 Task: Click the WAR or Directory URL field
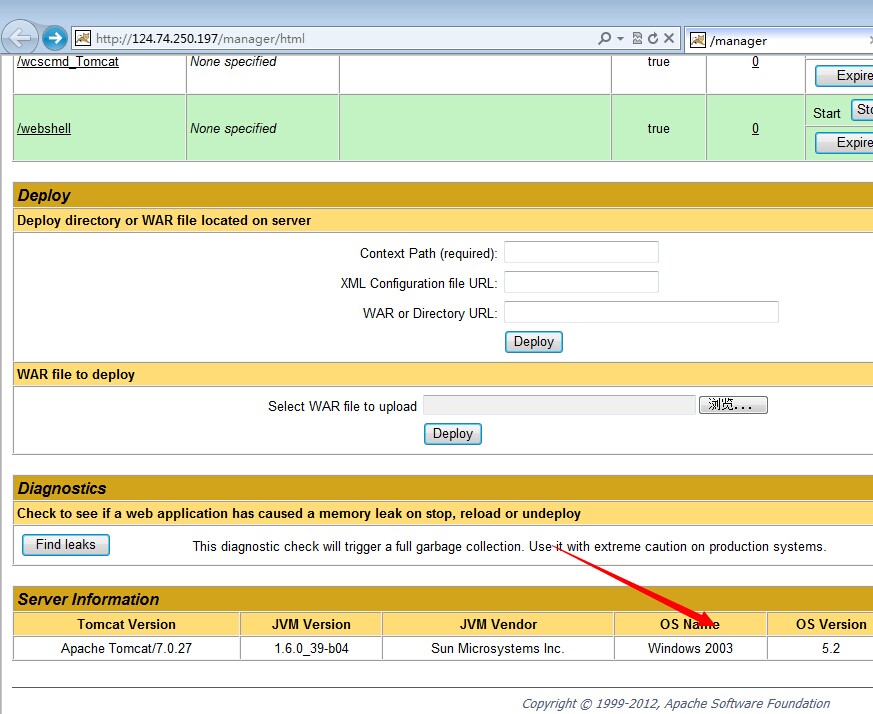click(x=641, y=312)
